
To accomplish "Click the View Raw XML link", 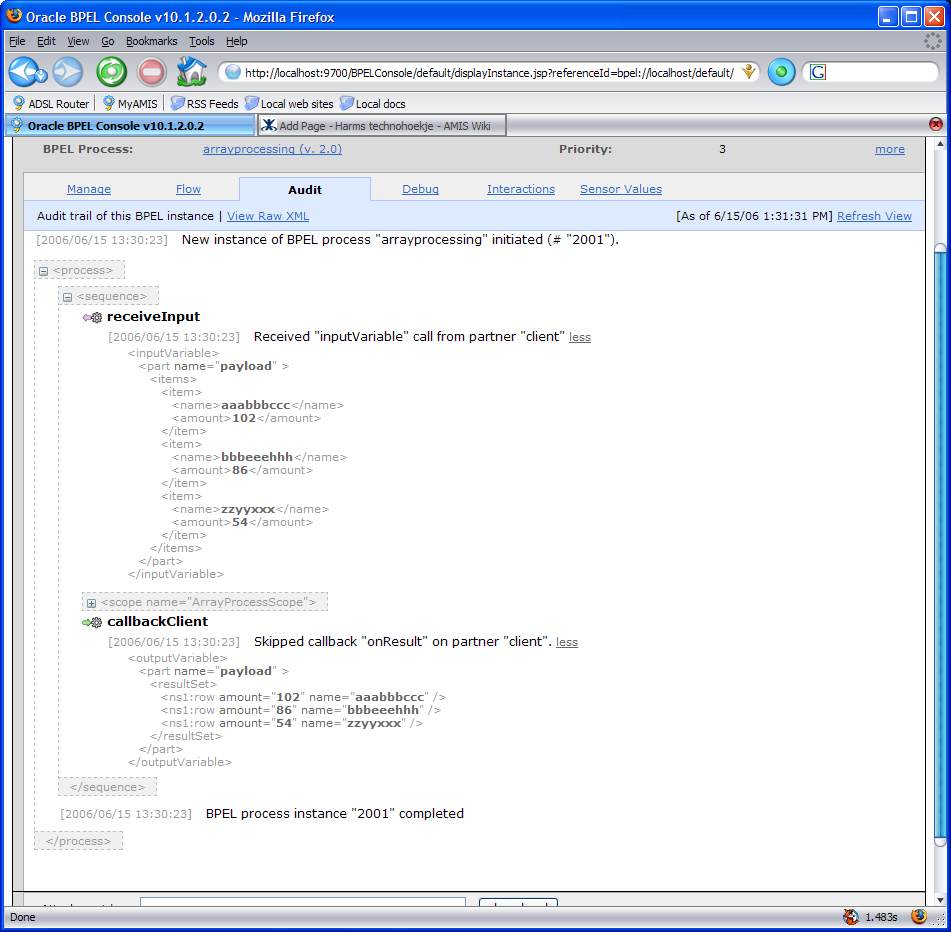I will tap(268, 216).
